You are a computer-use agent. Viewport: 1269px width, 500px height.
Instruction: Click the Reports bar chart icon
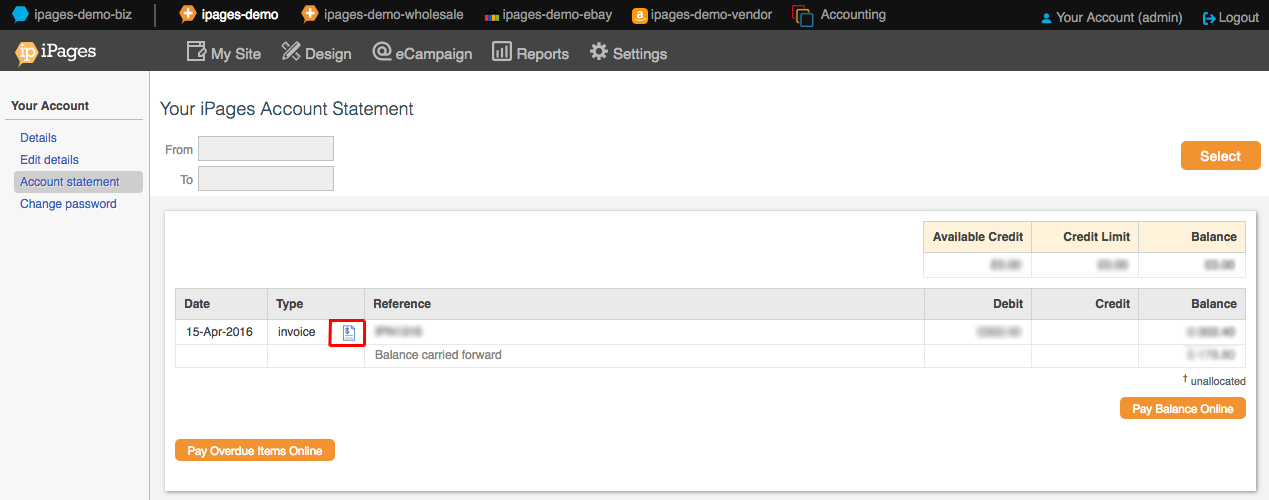(502, 52)
